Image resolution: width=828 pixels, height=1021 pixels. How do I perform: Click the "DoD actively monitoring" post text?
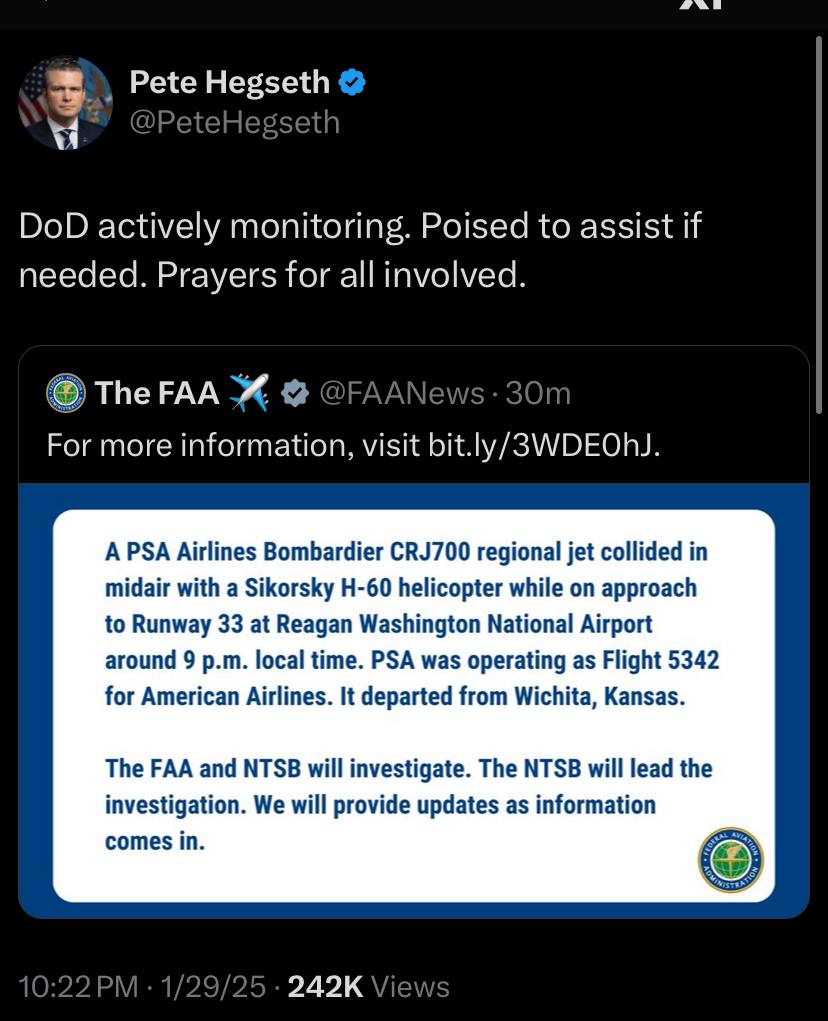pyautogui.click(x=360, y=250)
